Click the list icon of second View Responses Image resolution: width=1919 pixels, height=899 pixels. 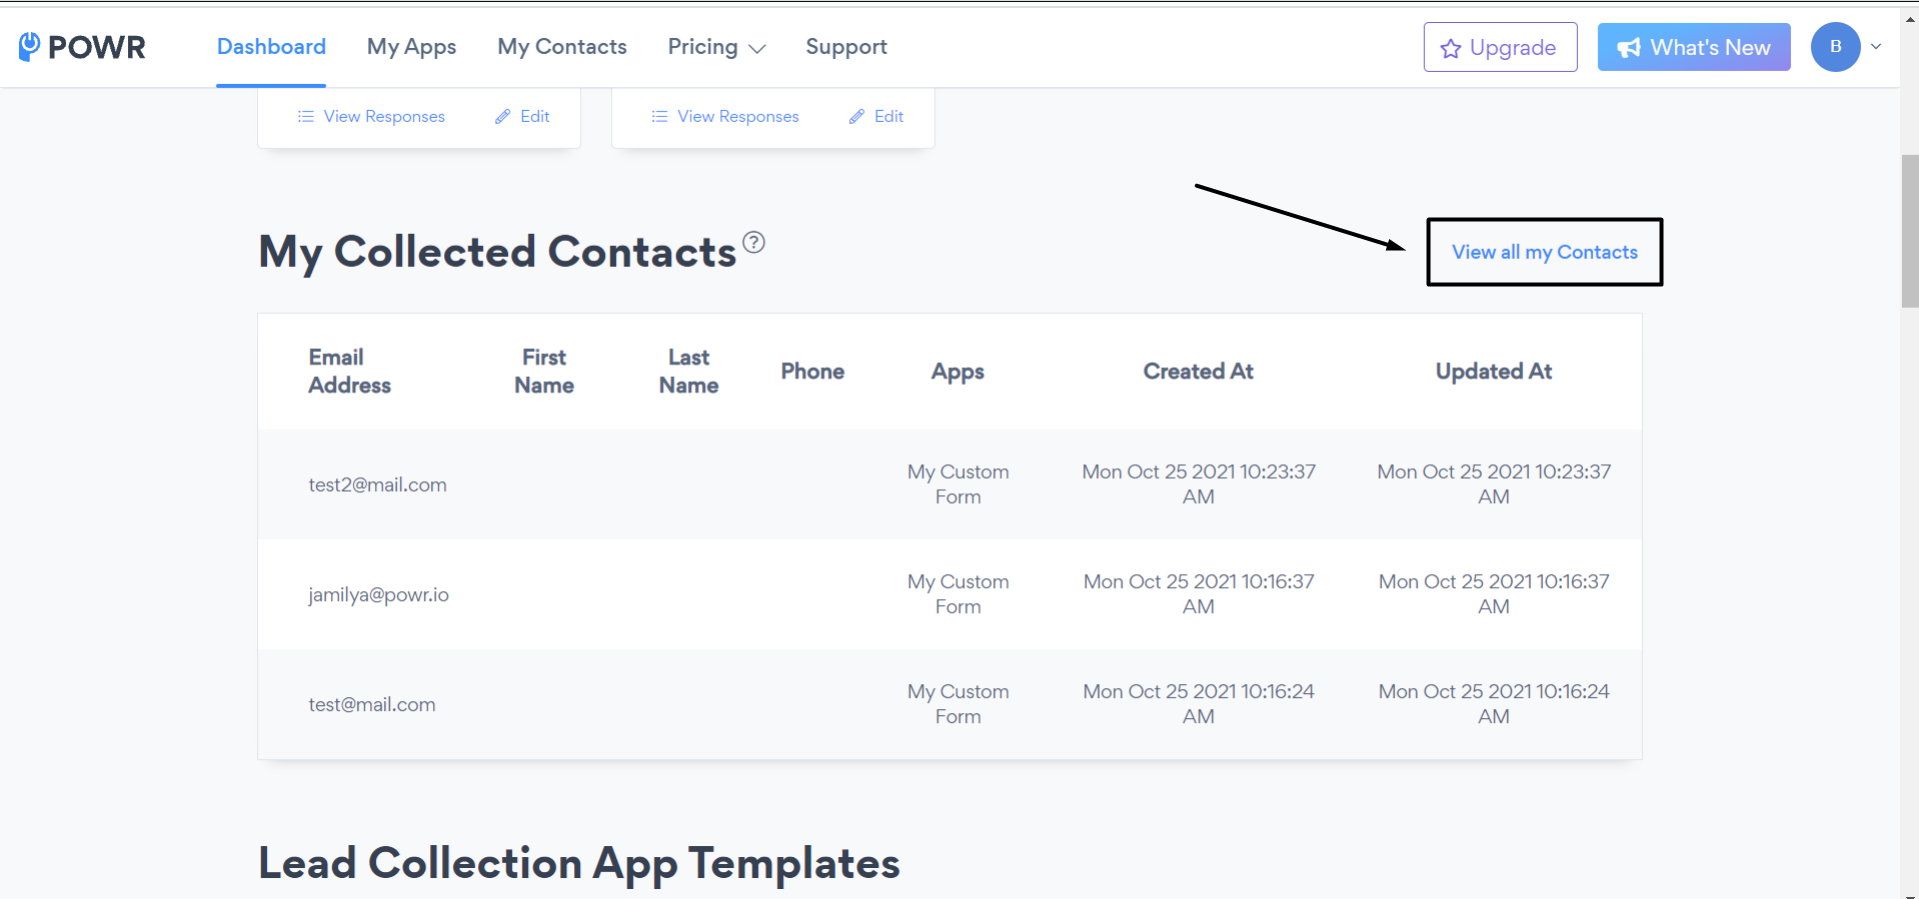click(660, 116)
